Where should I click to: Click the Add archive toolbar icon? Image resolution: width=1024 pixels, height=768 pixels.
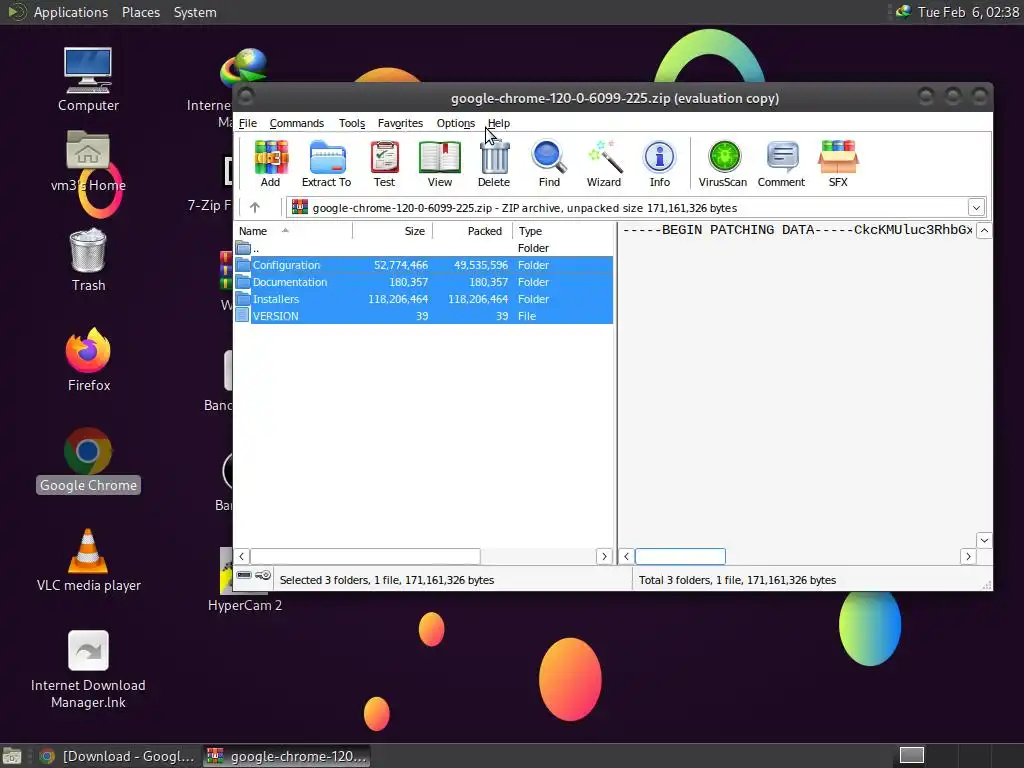coord(270,164)
